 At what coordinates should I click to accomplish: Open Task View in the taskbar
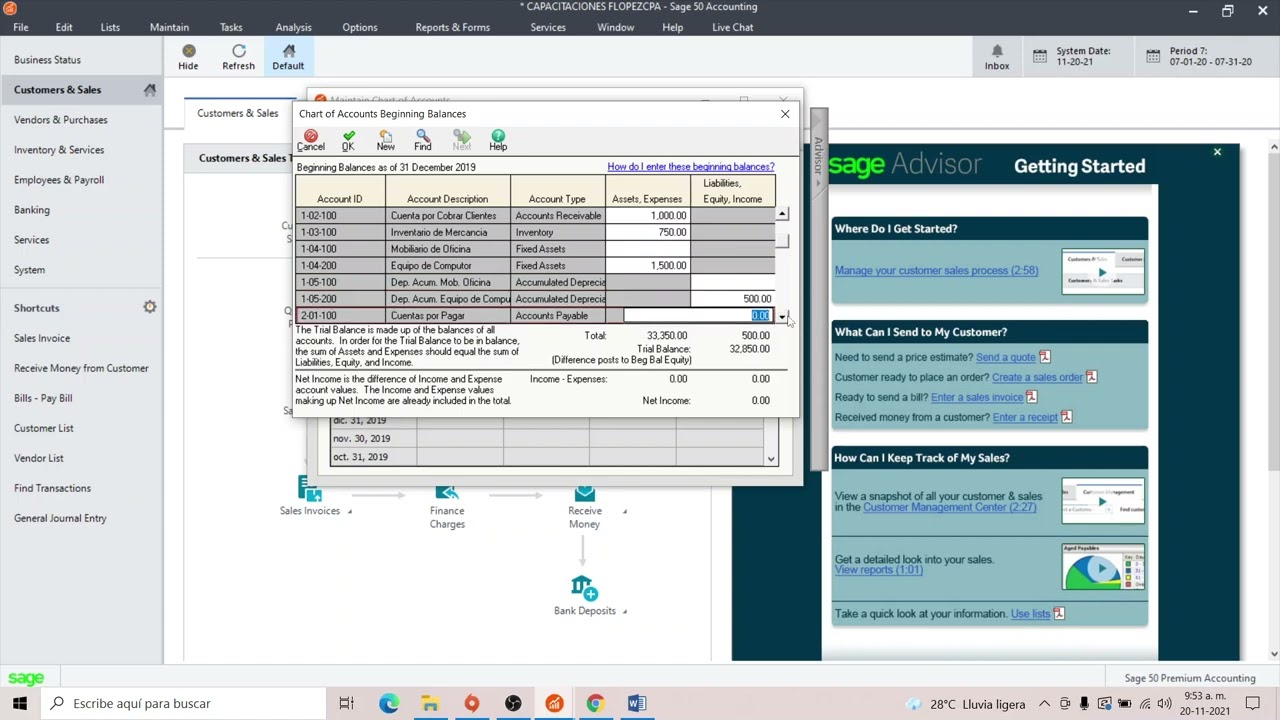click(x=346, y=703)
